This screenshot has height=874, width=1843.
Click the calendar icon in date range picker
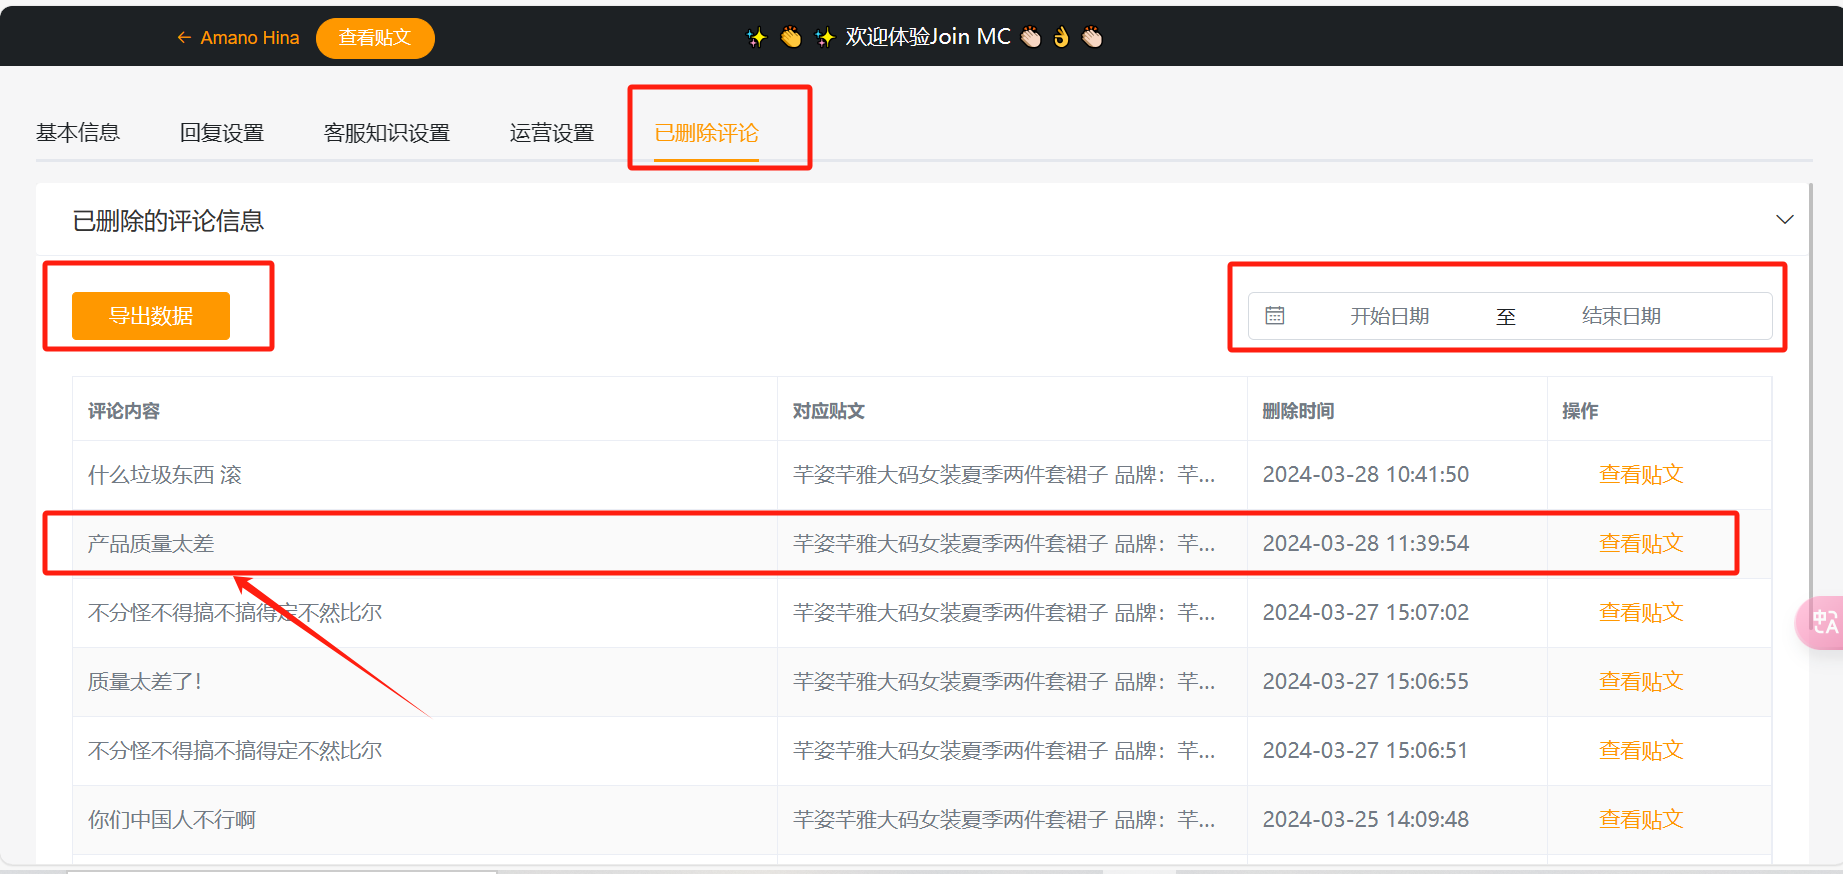point(1274,316)
